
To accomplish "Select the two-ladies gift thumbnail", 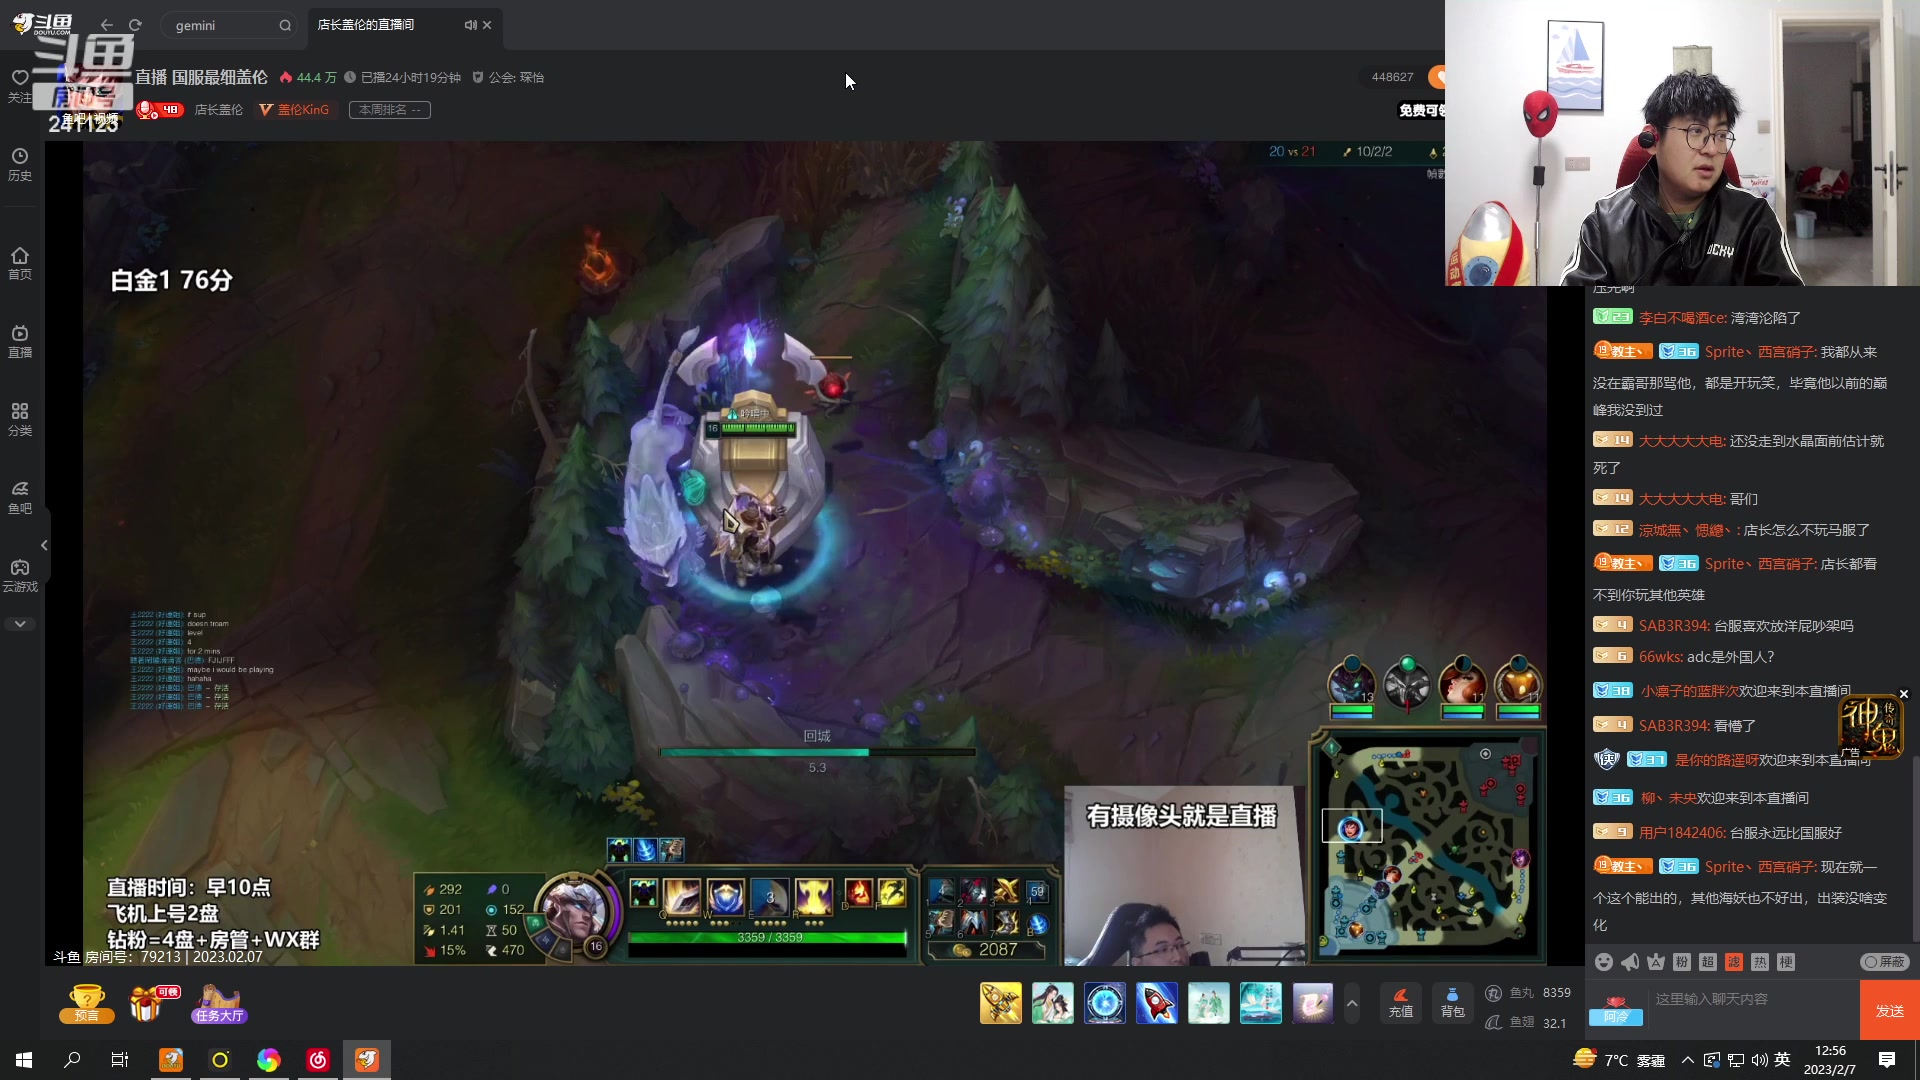I will tap(1053, 1003).
